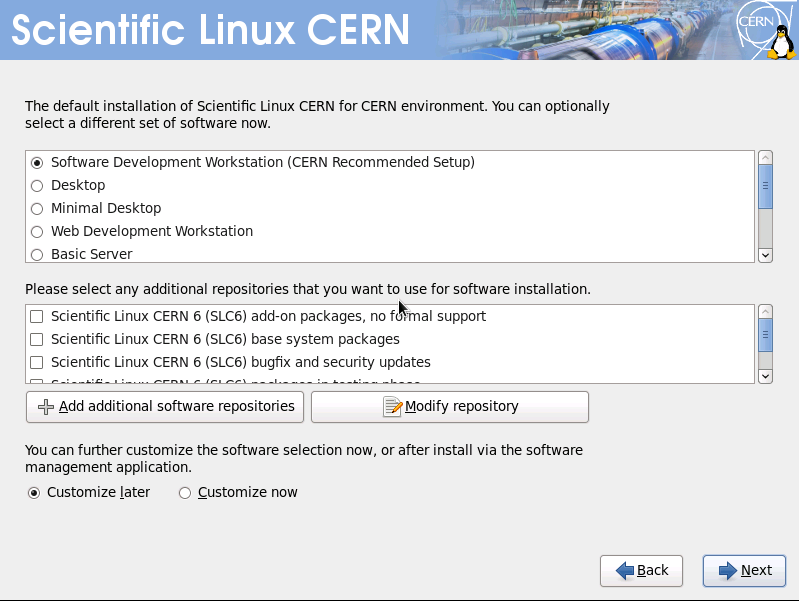The width and height of the screenshot is (799, 601).
Task: Click the repositories list scrollbar thumb
Action: click(x=765, y=335)
